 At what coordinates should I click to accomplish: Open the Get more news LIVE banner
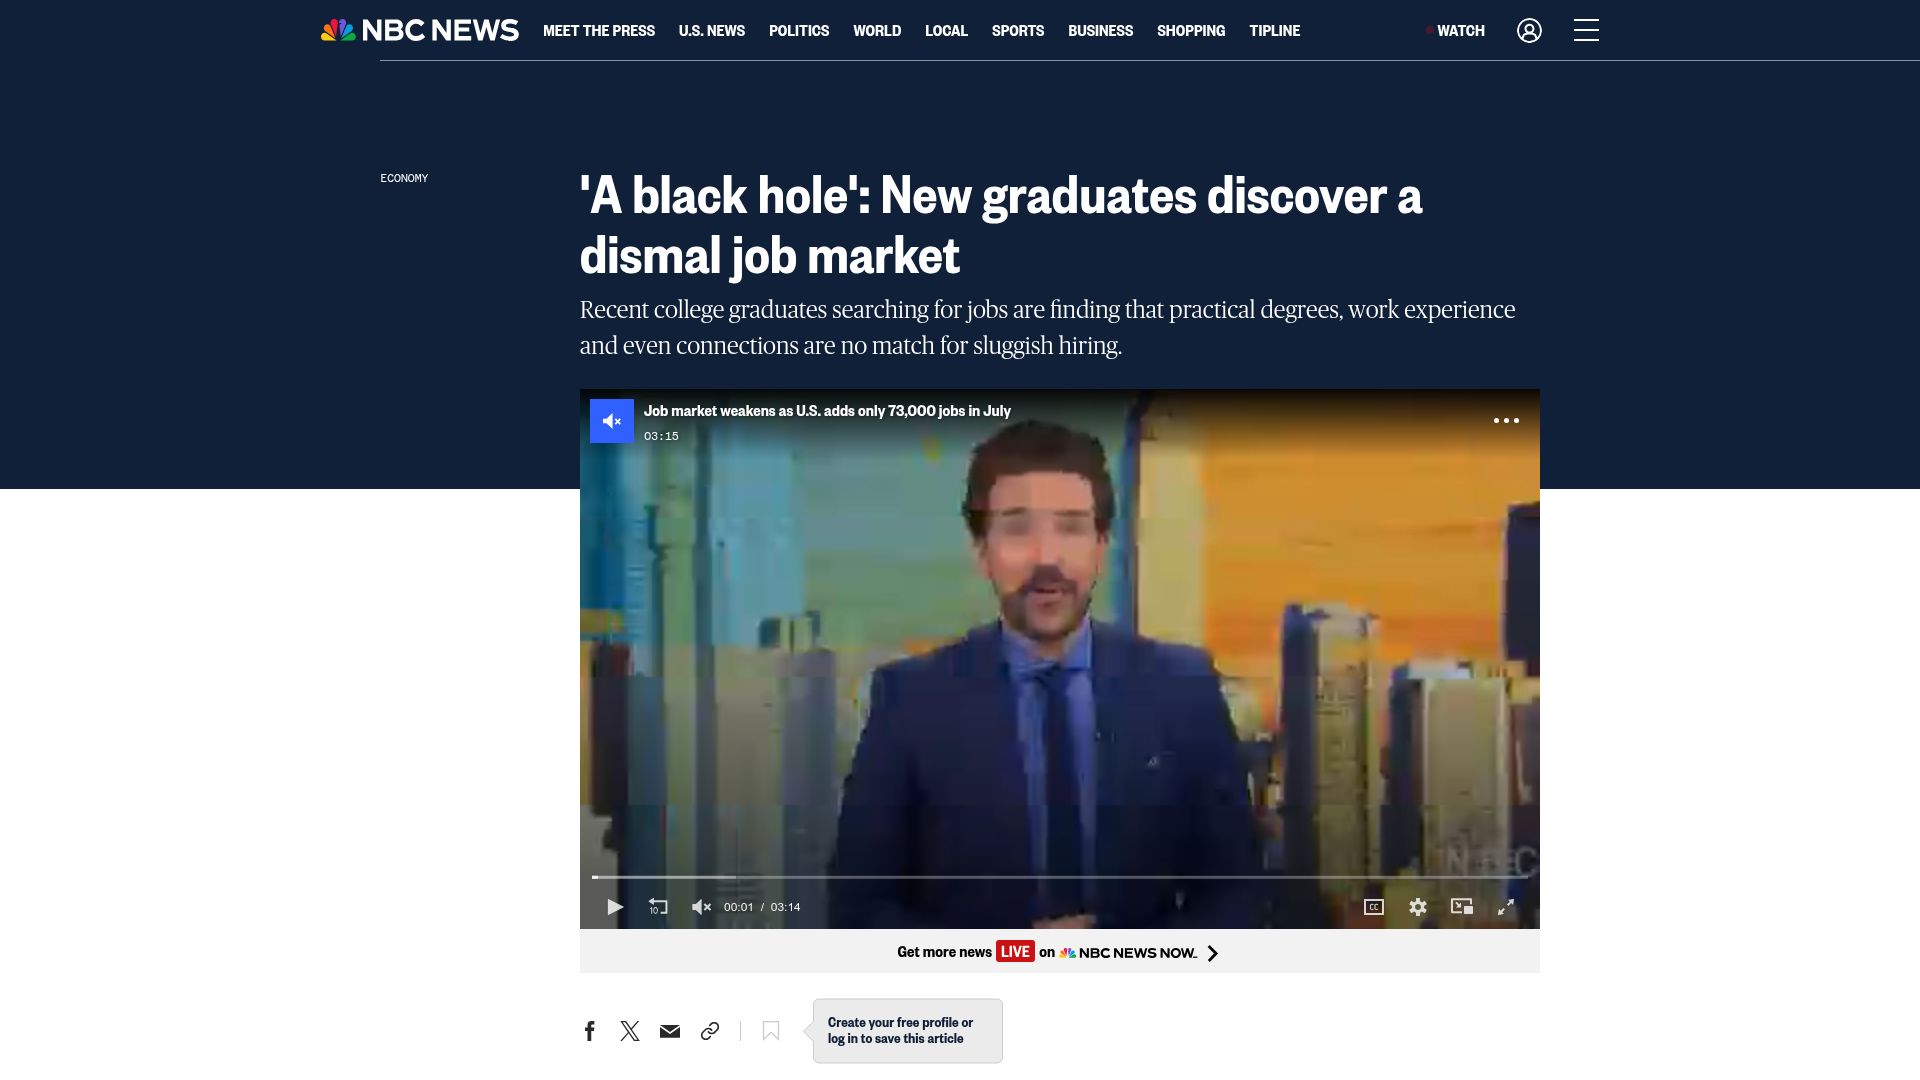click(1060, 952)
